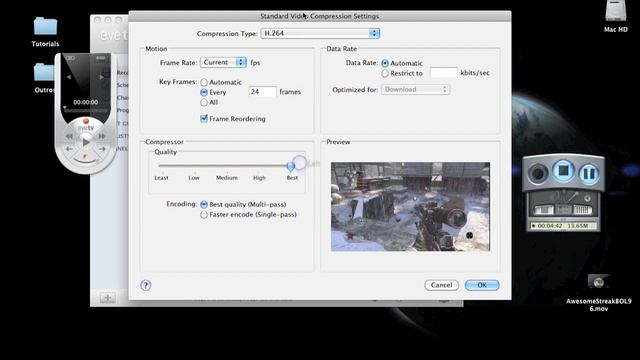This screenshot has height=360, width=640.
Task: Click the OK button
Action: coord(482,285)
